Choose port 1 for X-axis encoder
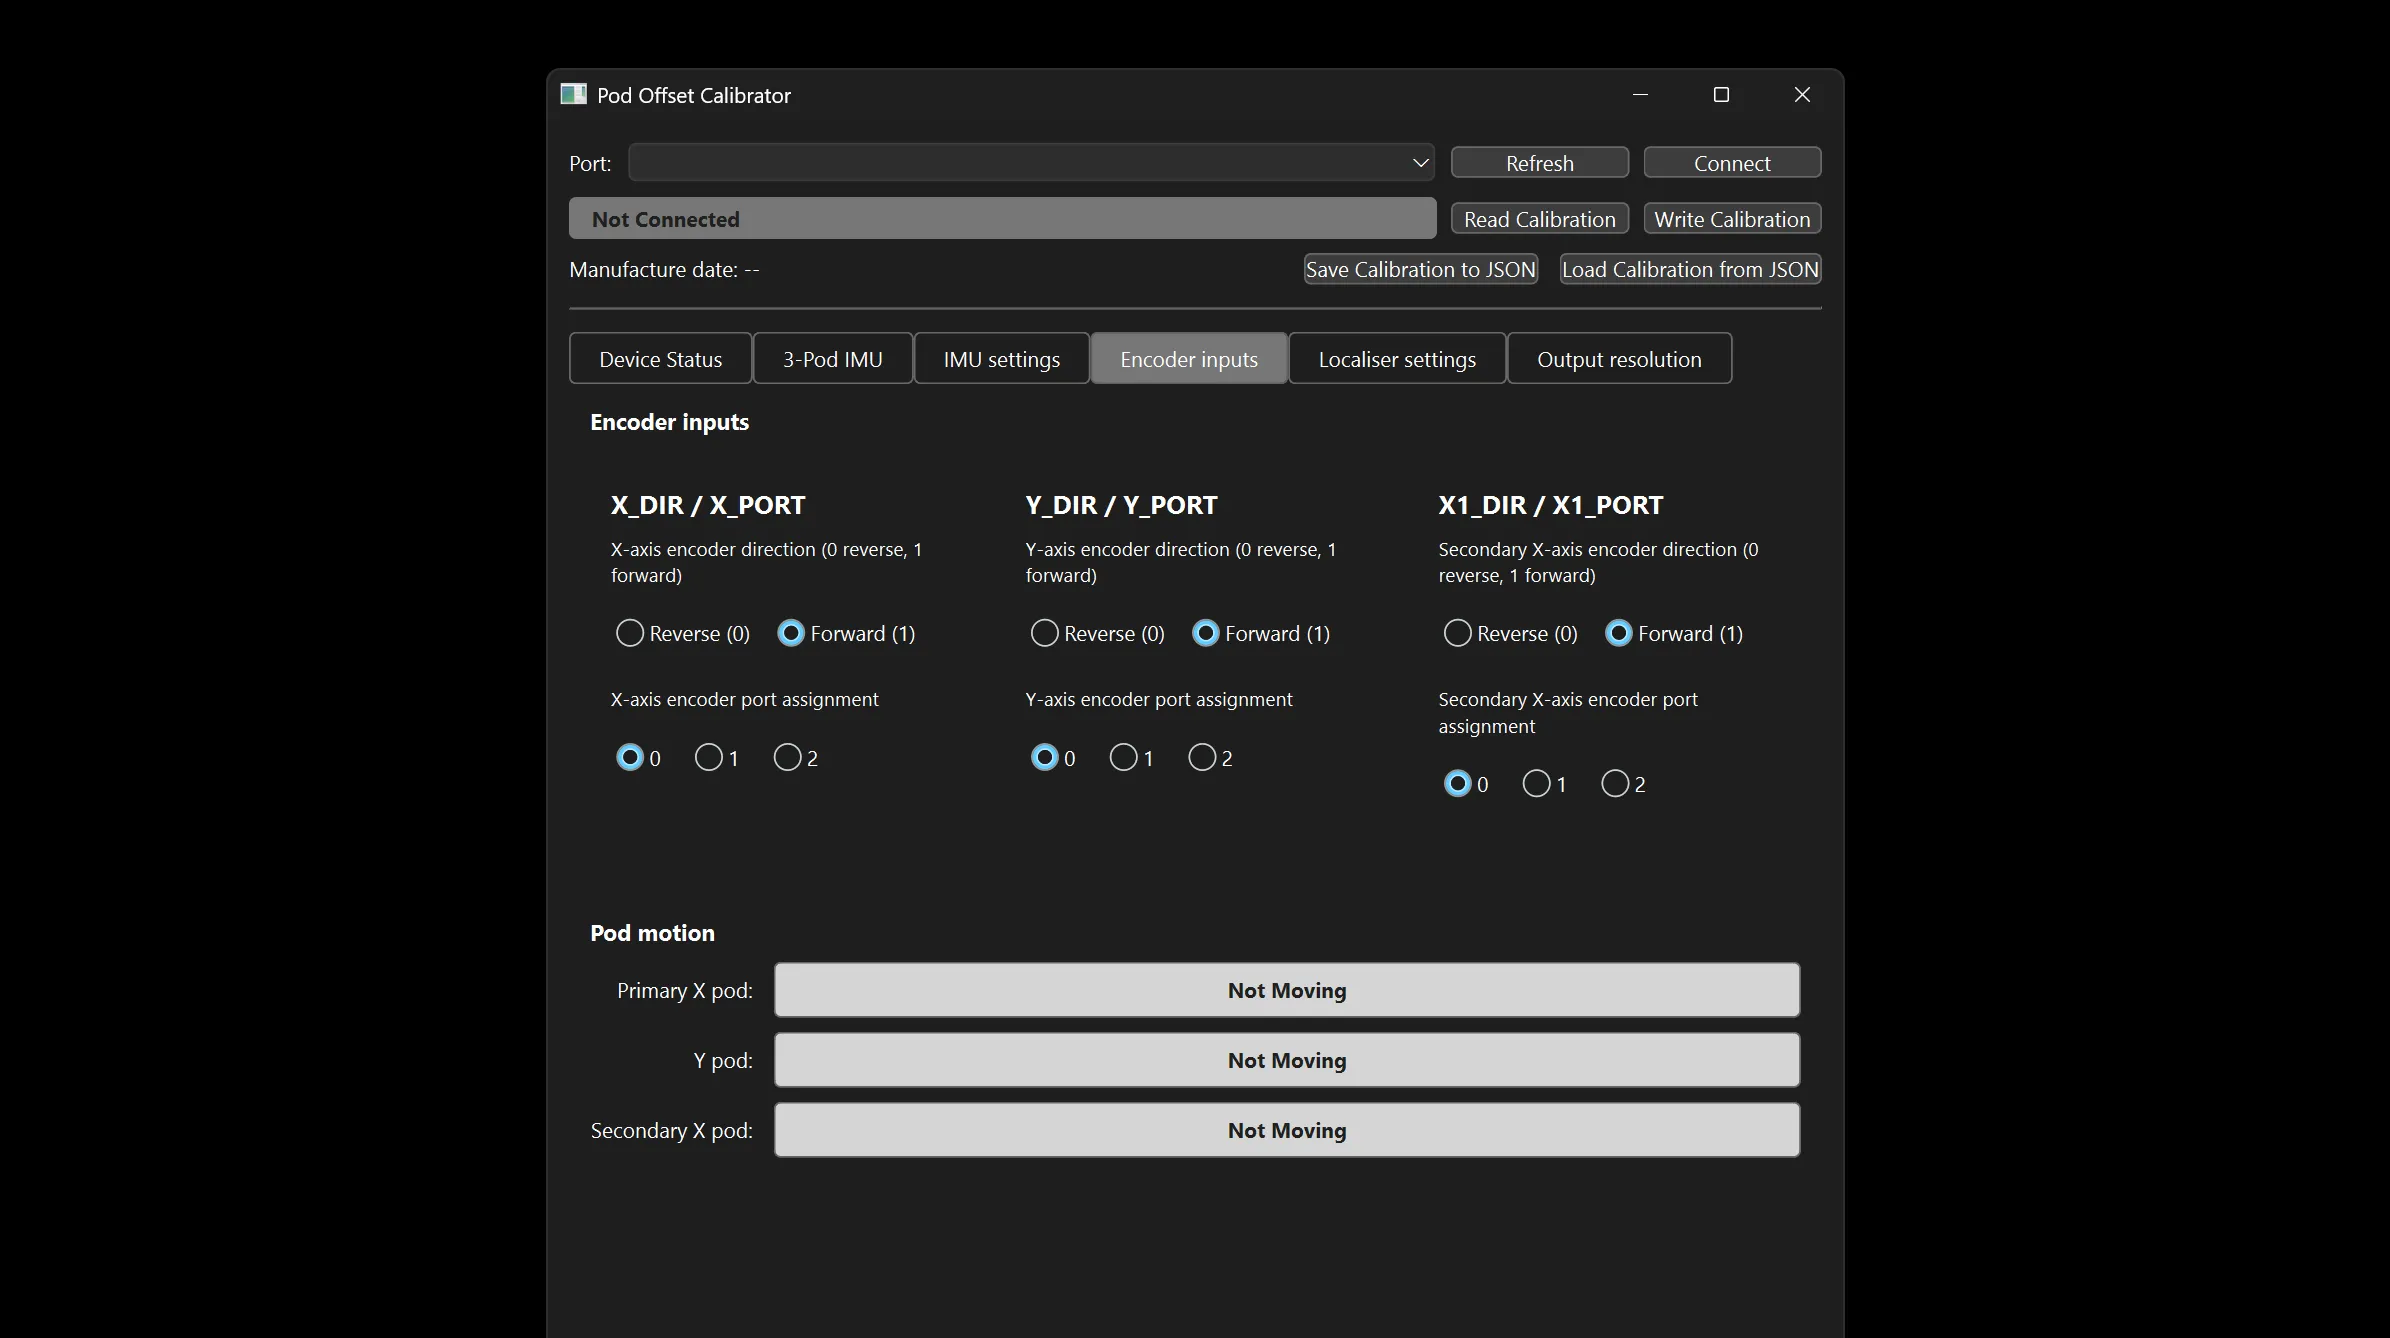The width and height of the screenshot is (2390, 1338). click(717, 758)
